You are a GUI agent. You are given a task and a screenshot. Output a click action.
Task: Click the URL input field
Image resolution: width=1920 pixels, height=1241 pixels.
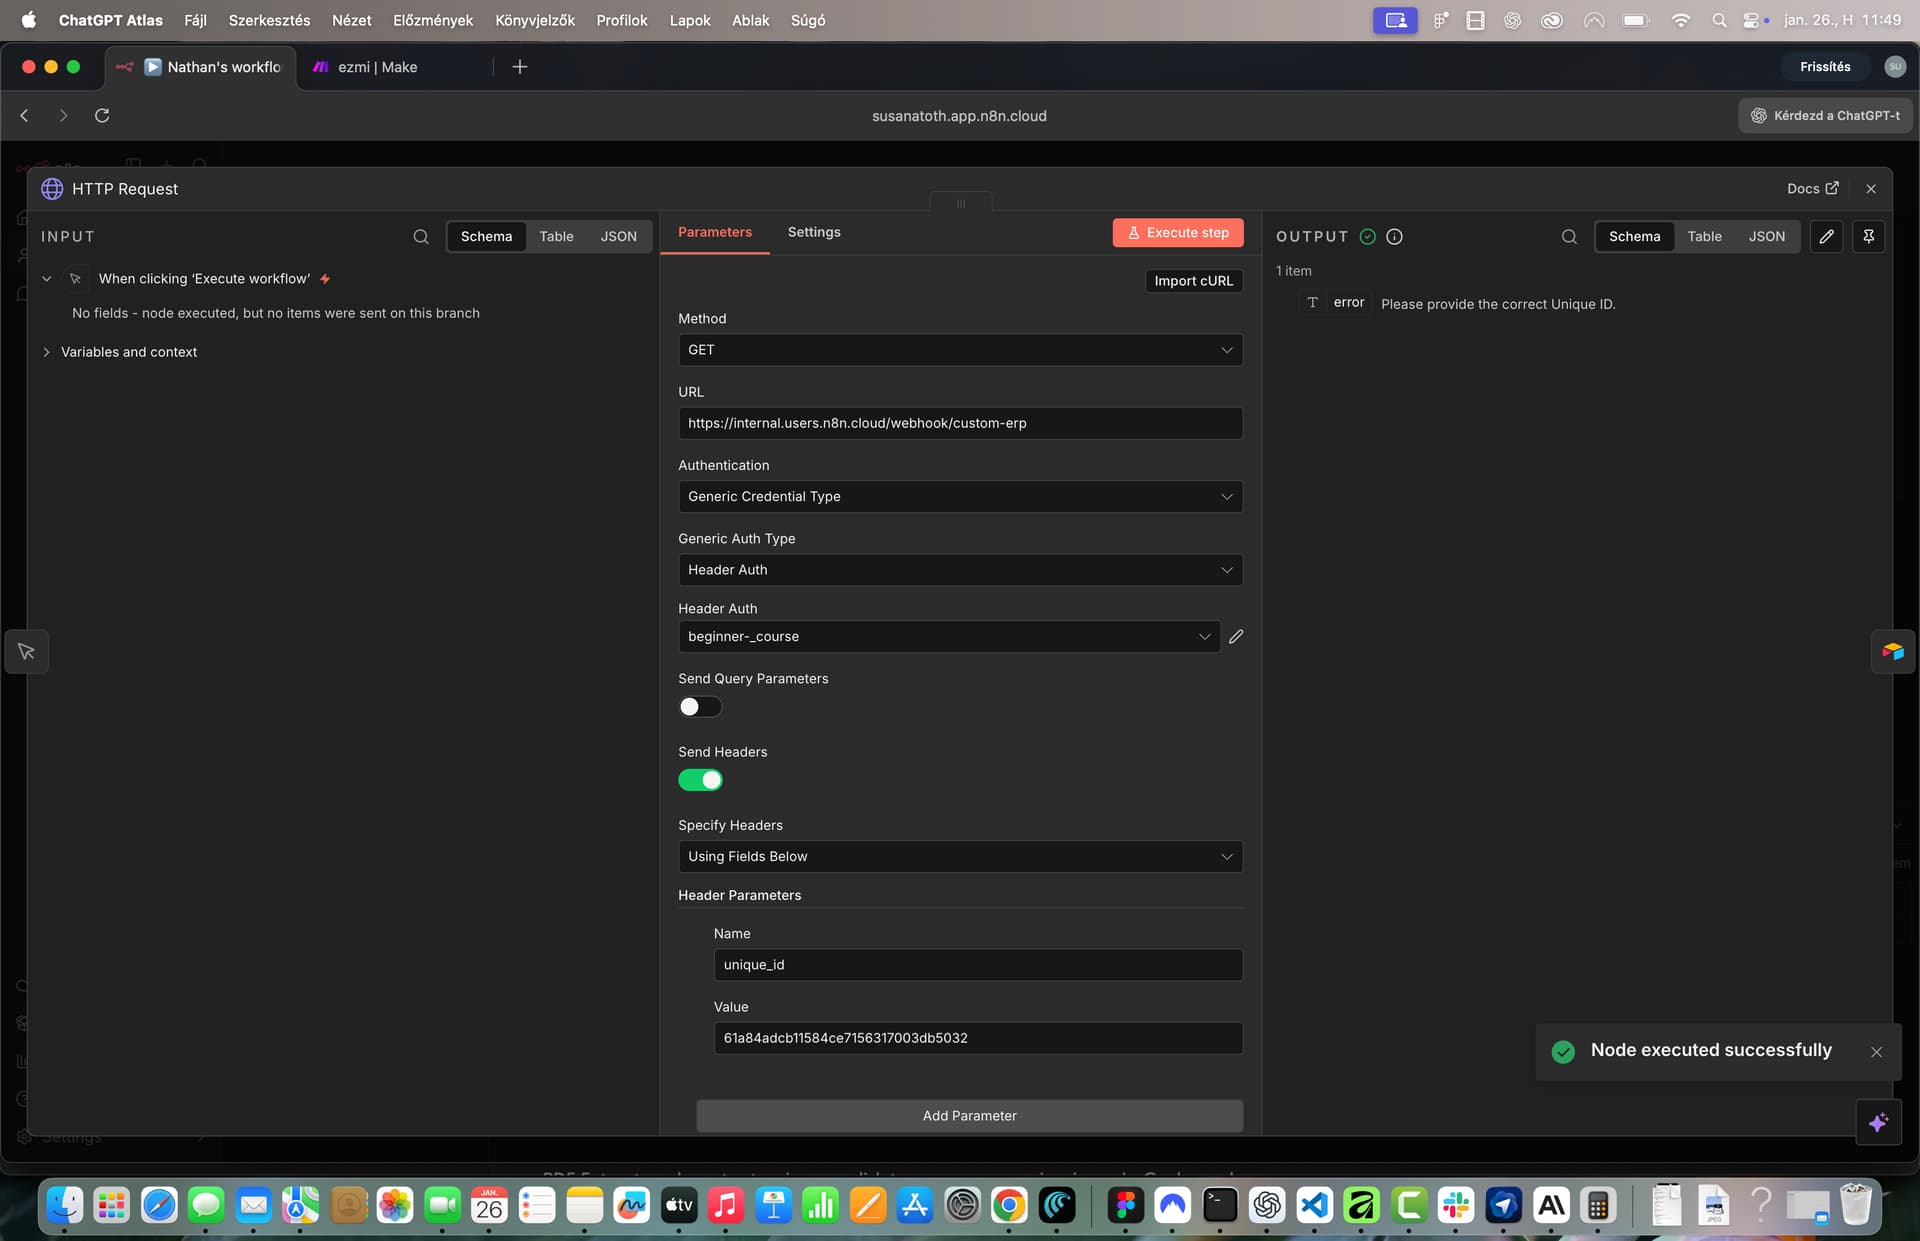pyautogui.click(x=959, y=423)
